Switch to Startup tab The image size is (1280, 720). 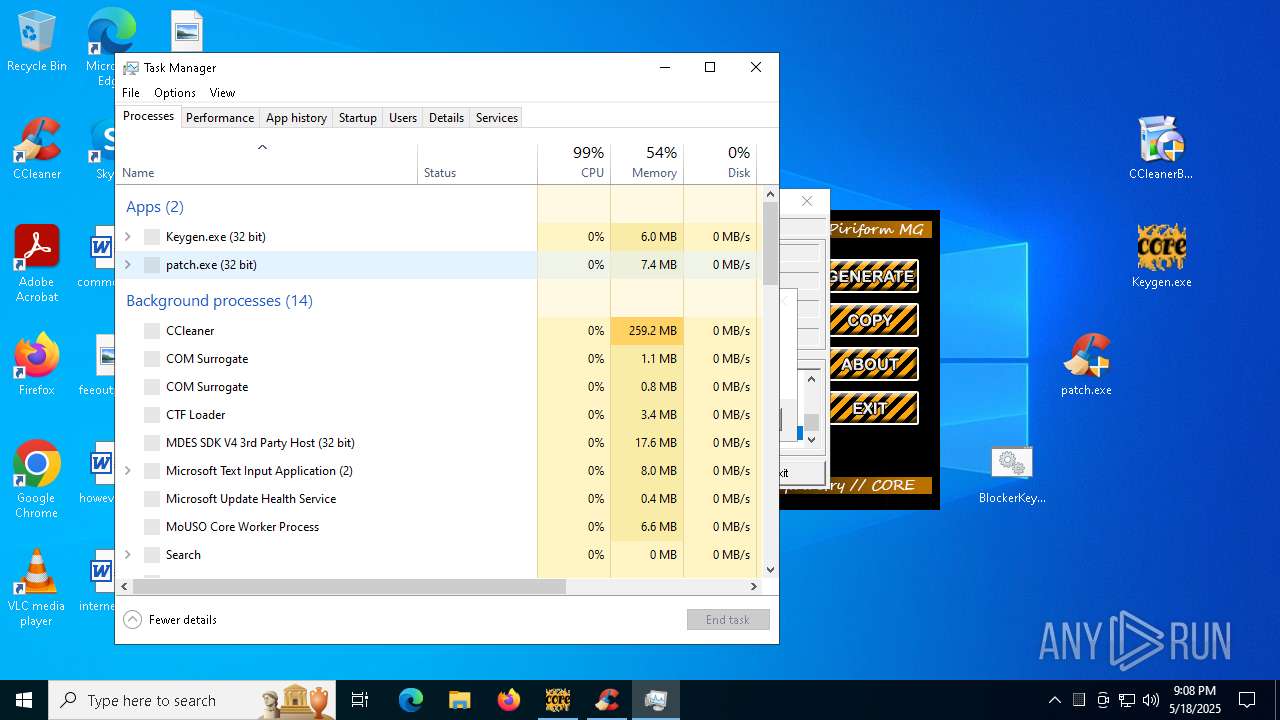coord(358,118)
